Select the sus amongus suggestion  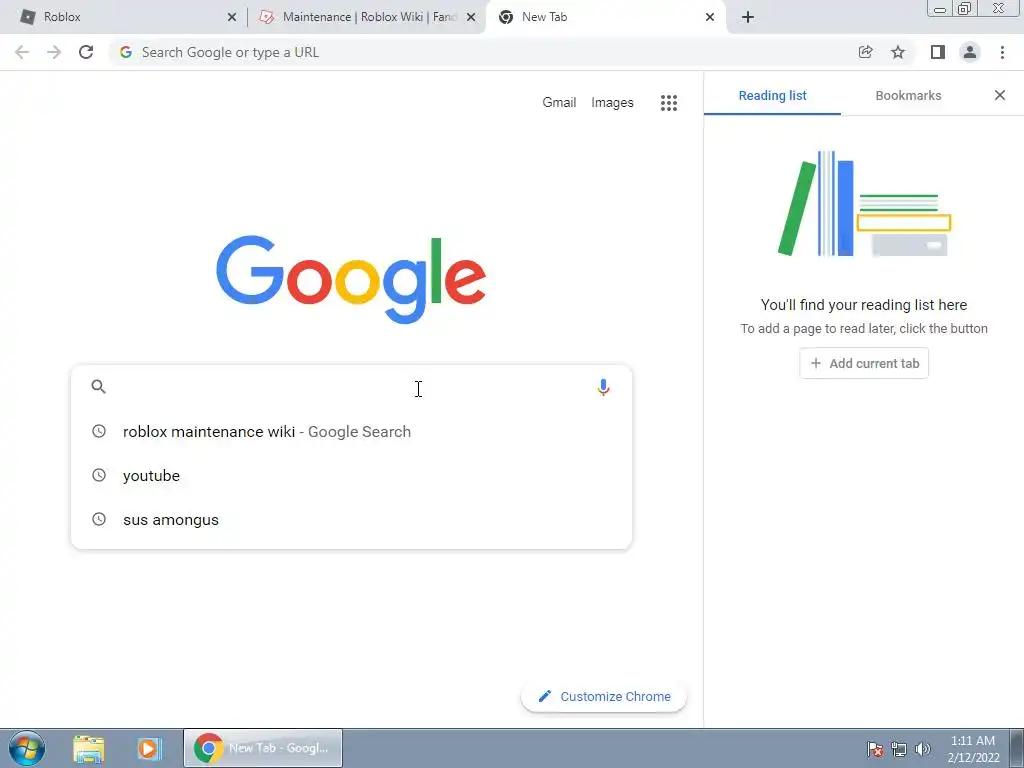pos(351,520)
